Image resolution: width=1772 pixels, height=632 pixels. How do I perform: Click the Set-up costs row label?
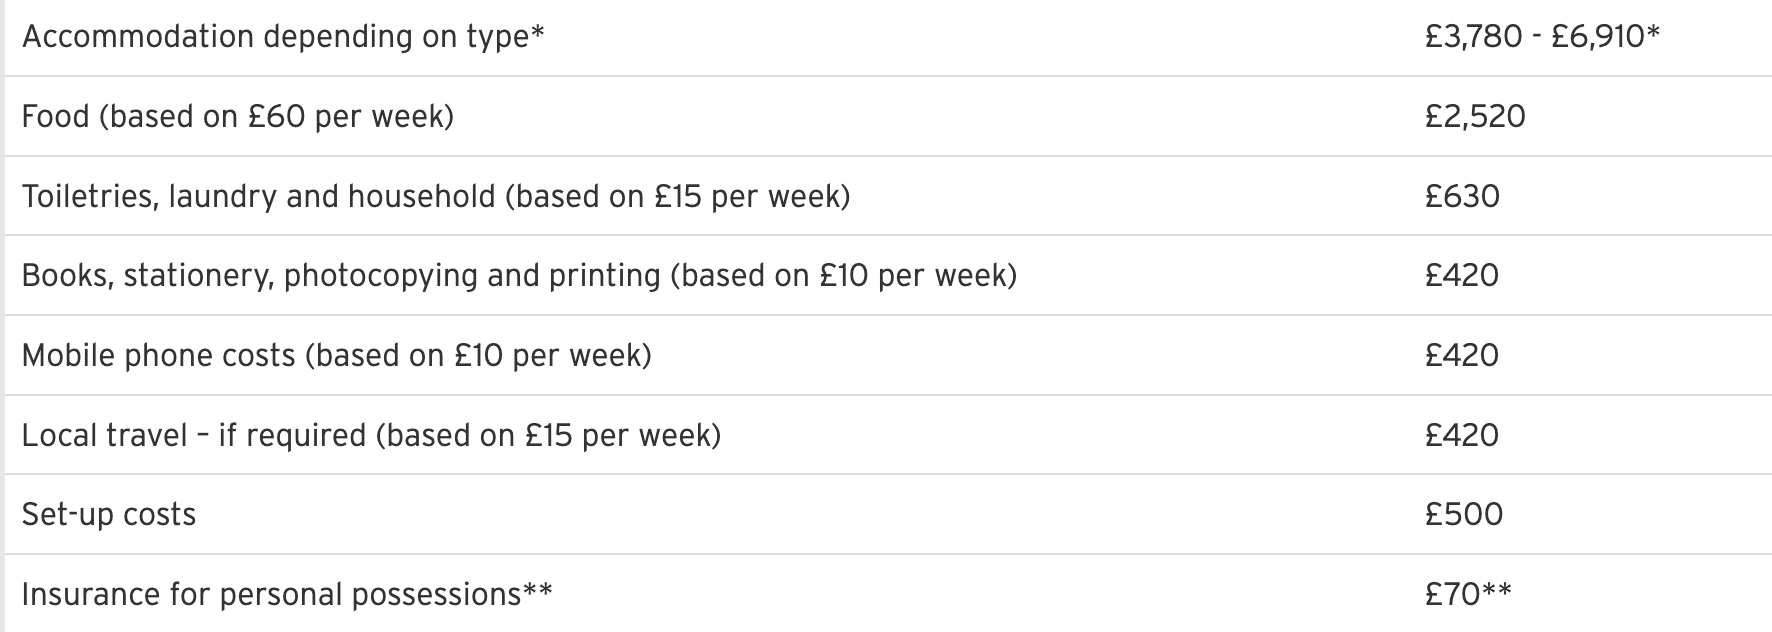[x=109, y=514]
